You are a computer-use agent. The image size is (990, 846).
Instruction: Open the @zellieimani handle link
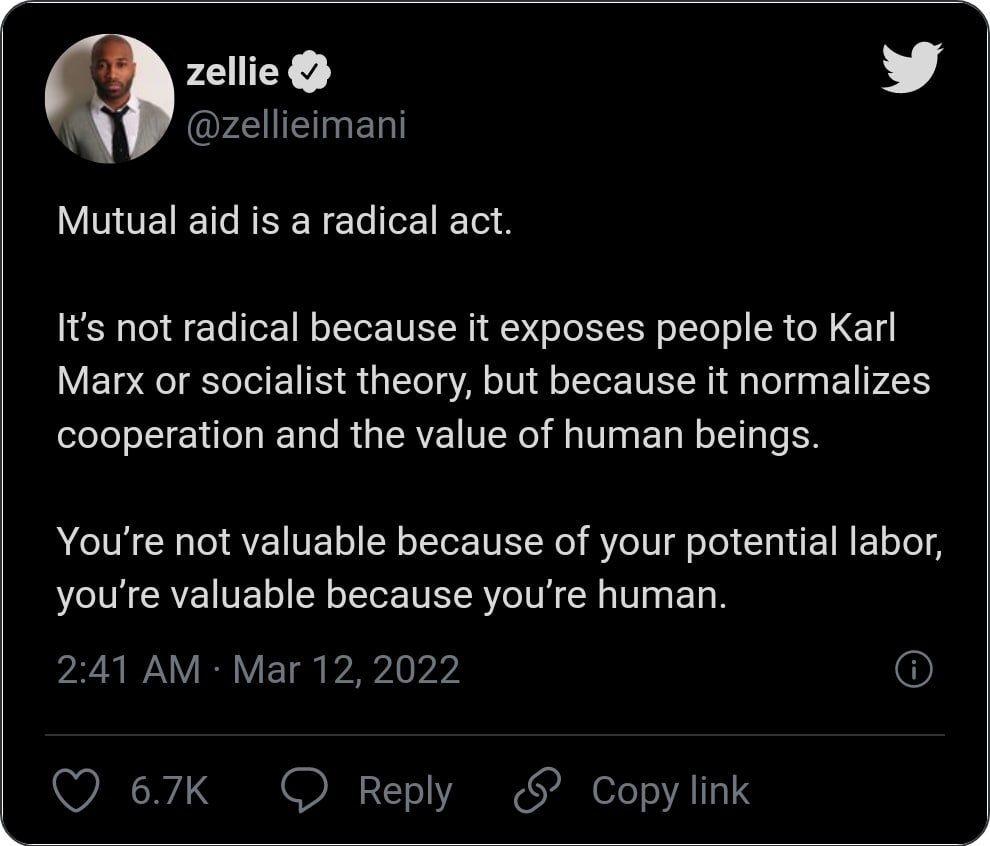tap(296, 126)
